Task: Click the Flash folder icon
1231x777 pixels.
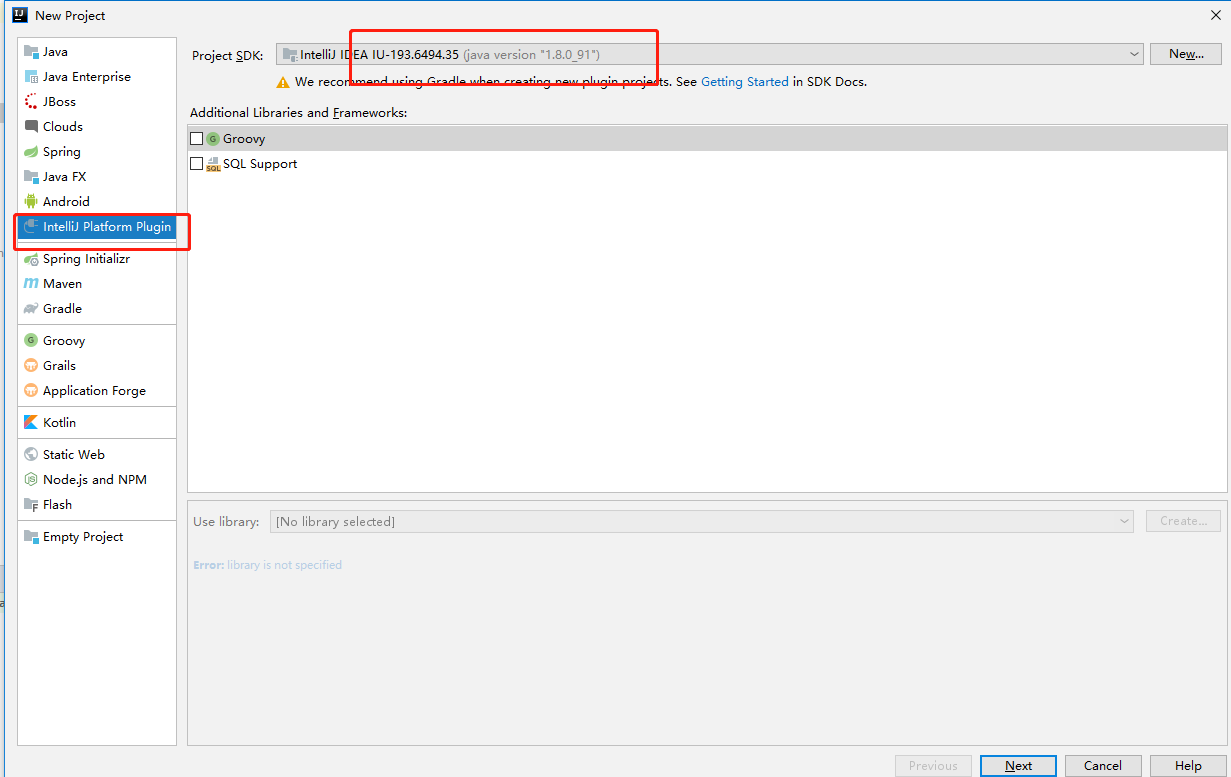Action: (31, 505)
